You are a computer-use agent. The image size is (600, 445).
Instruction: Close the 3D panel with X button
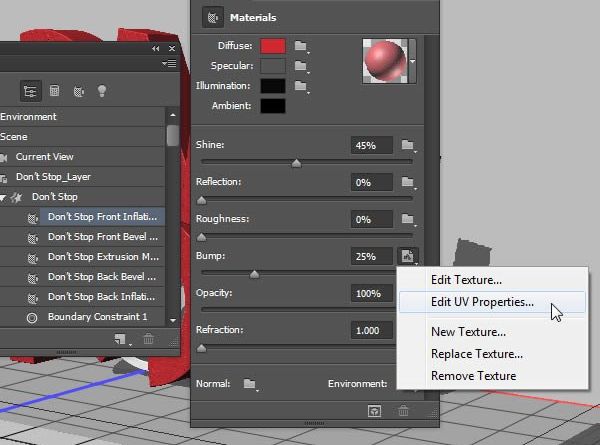click(172, 49)
